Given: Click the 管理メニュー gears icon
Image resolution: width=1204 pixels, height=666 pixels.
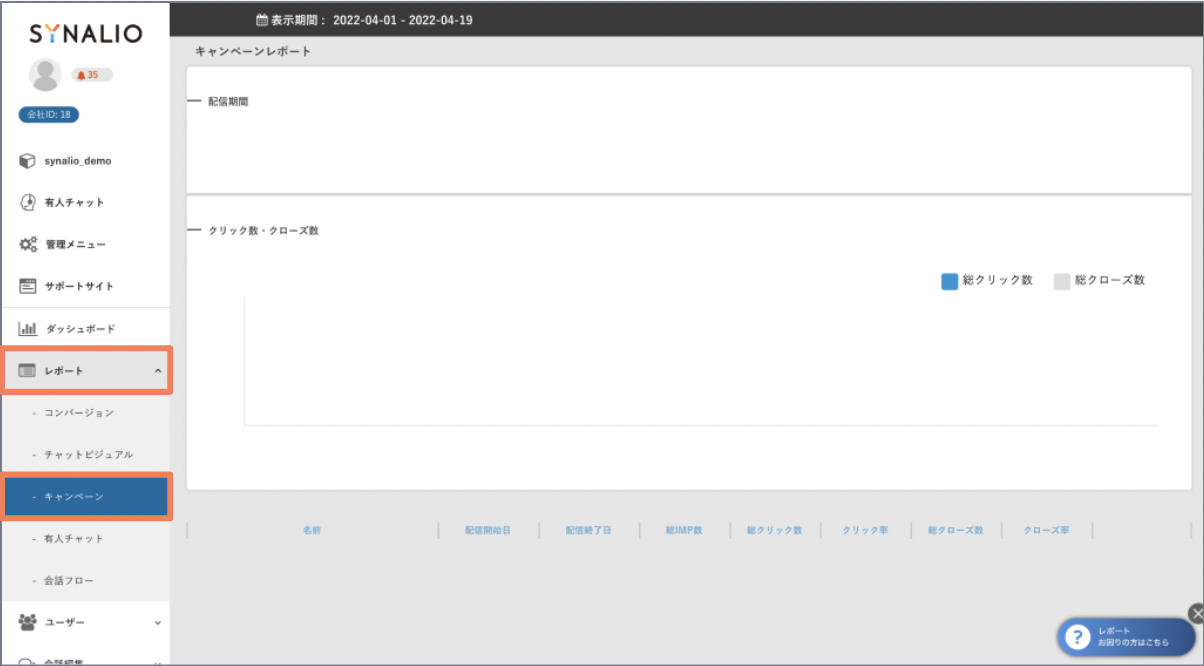Looking at the screenshot, I should pyautogui.click(x=28, y=244).
